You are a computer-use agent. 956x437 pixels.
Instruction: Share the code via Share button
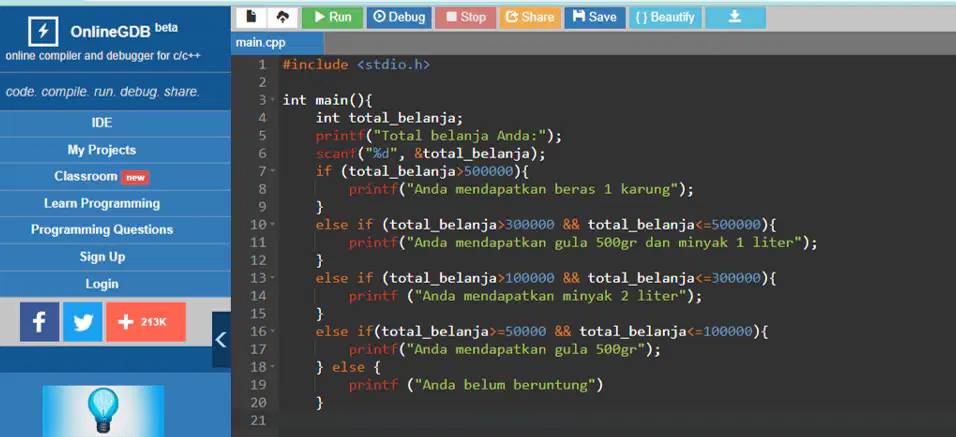coord(530,18)
